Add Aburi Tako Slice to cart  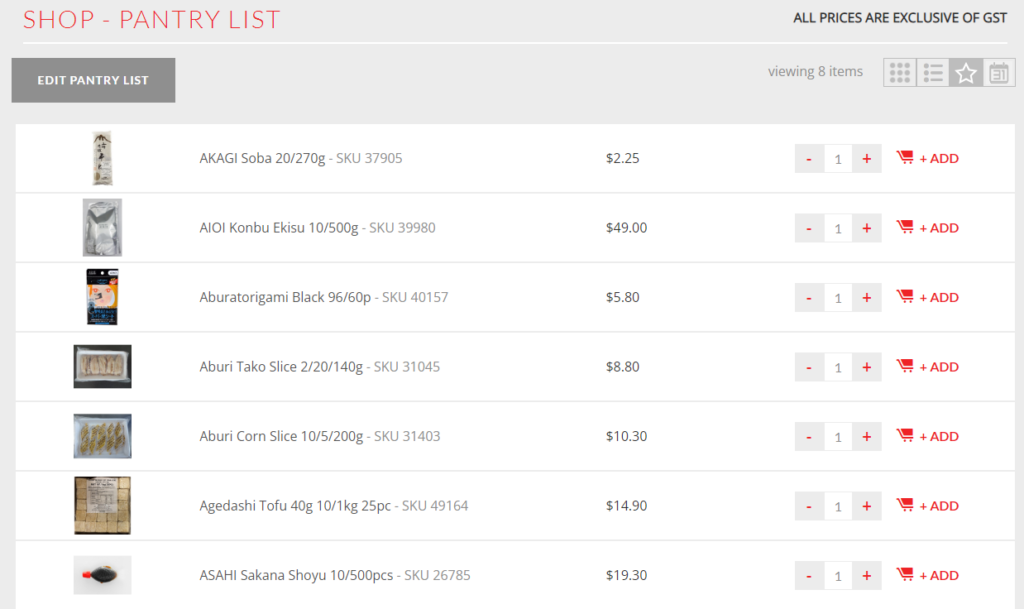[927, 367]
